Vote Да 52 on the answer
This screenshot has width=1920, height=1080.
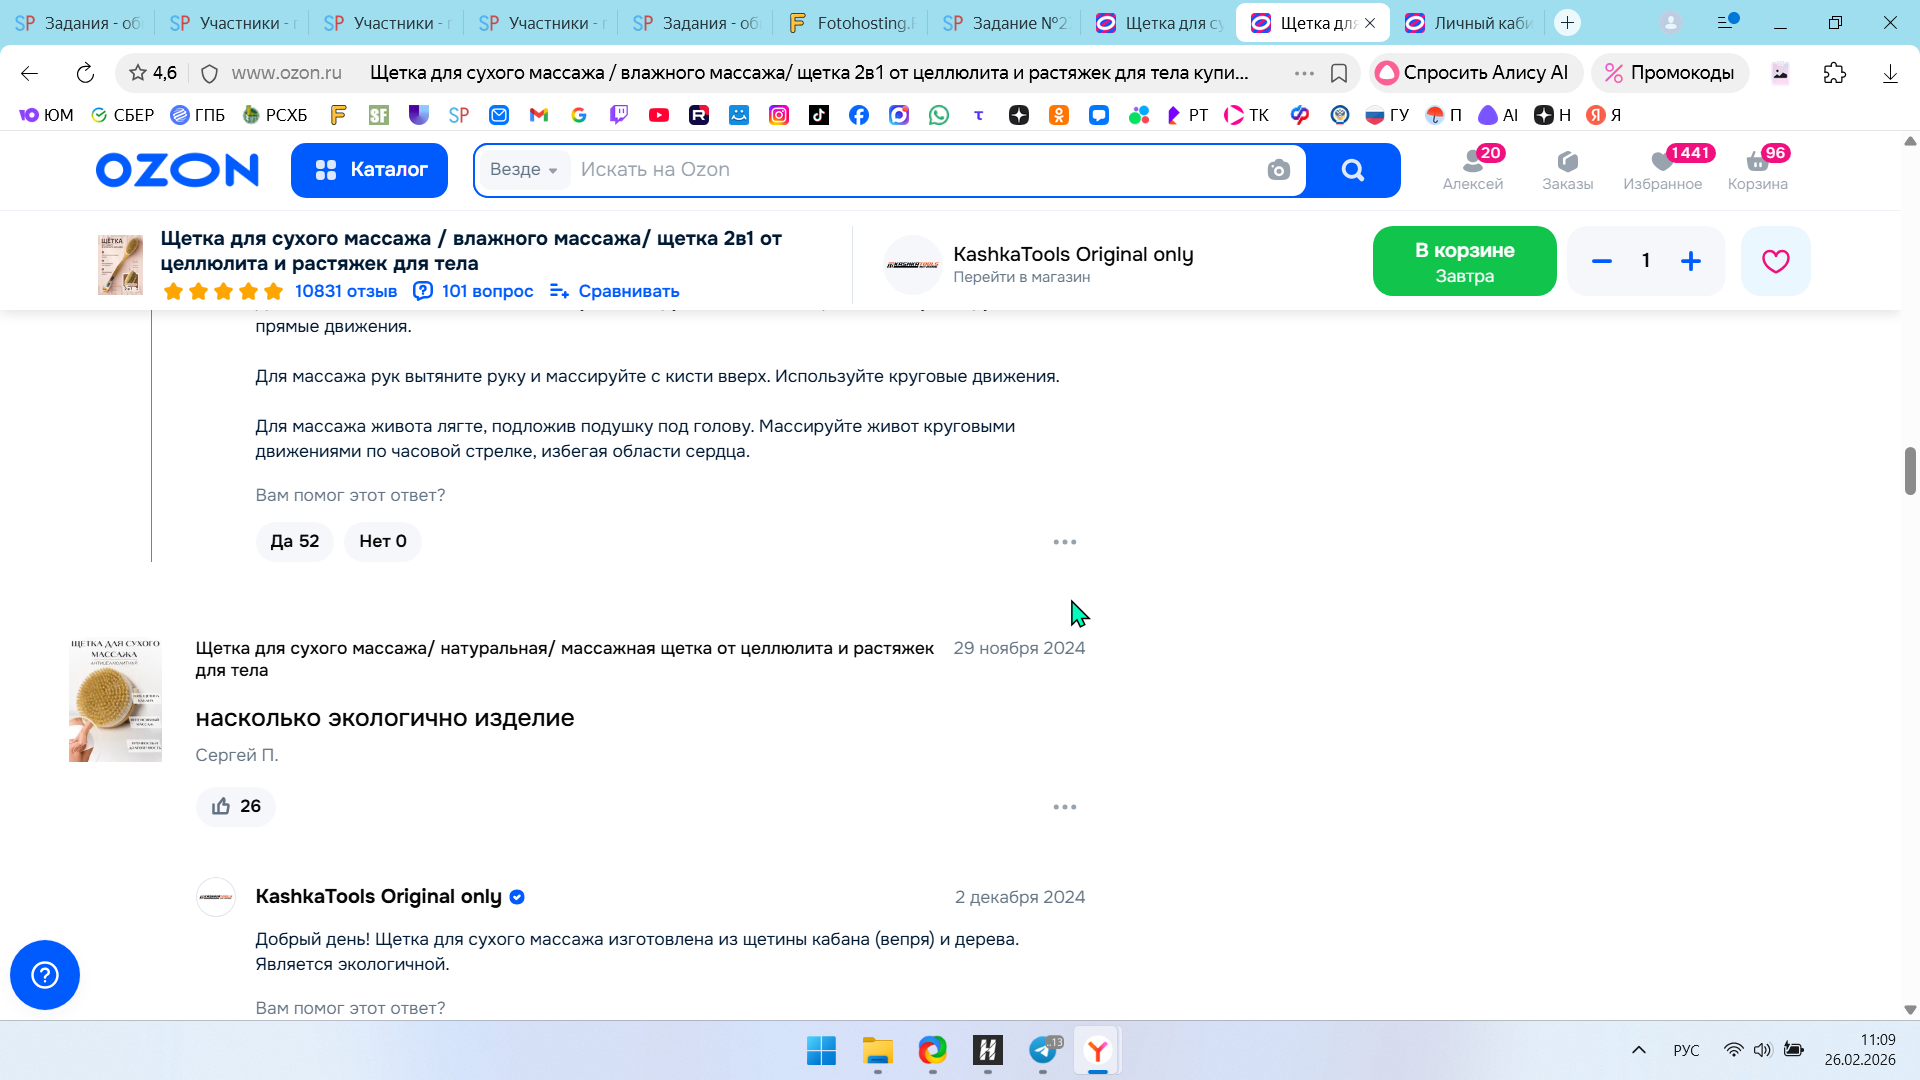coord(294,541)
